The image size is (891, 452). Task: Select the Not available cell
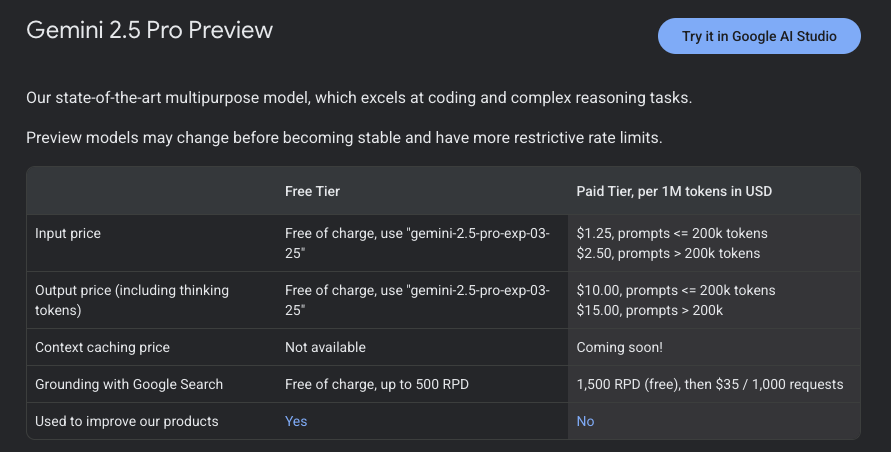coord(325,347)
